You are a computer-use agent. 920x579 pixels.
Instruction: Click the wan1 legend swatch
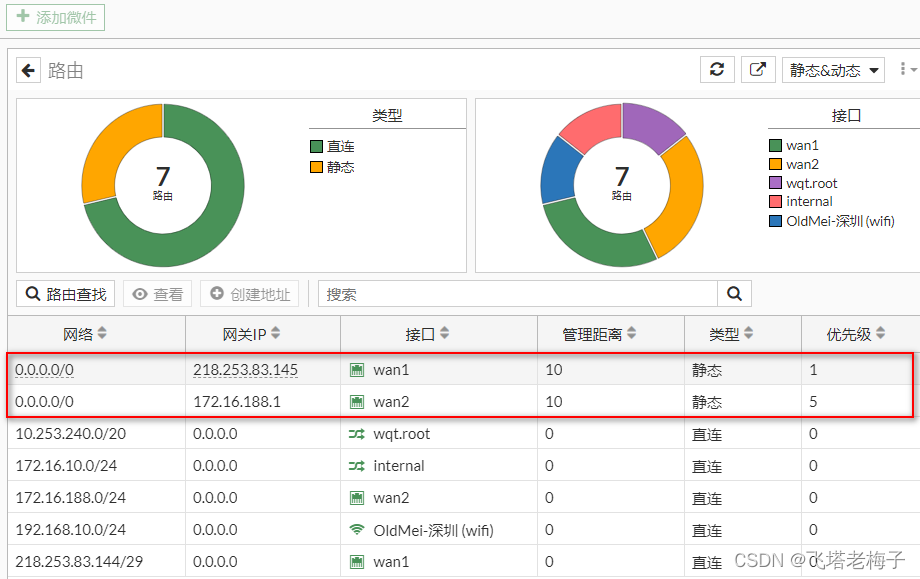[x=775, y=145]
